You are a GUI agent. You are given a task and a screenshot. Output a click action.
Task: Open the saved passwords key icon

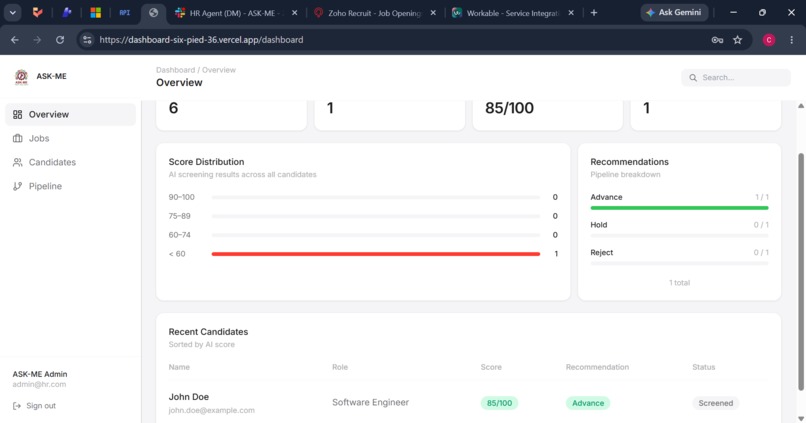pos(717,40)
